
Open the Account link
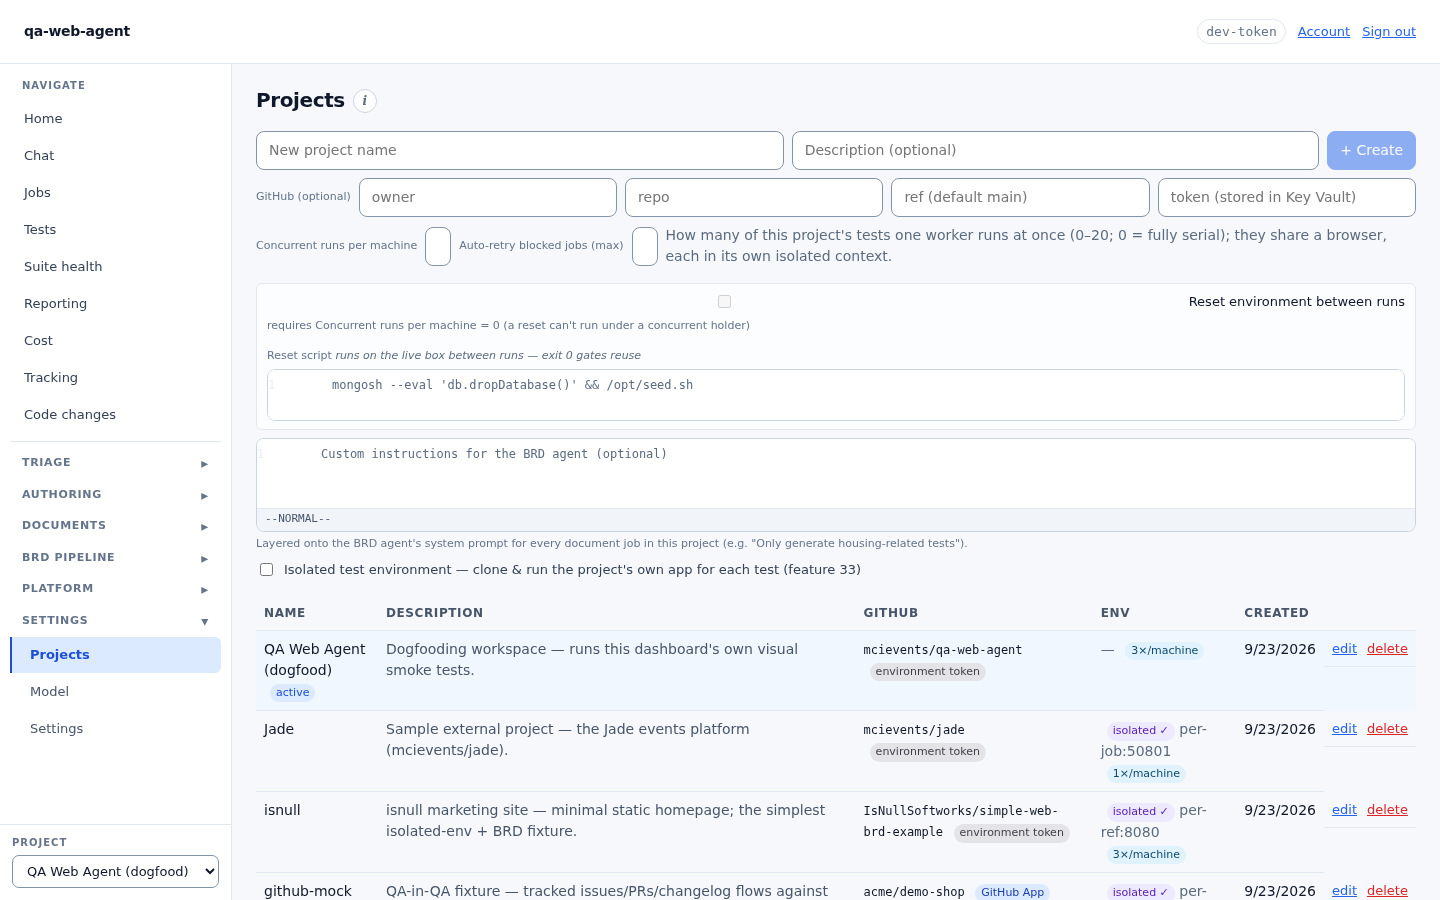point(1324,32)
